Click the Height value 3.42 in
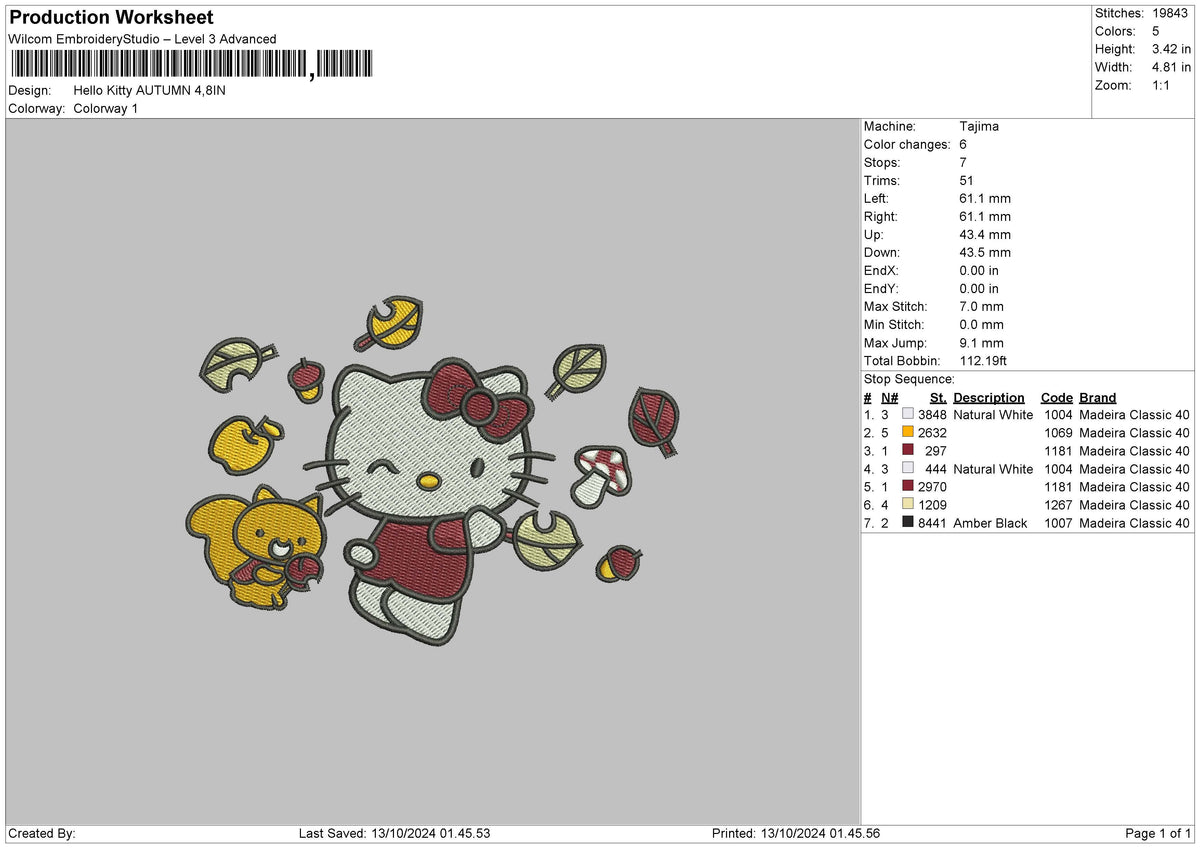Image resolution: width=1200 pixels, height=848 pixels. [x=1172, y=49]
